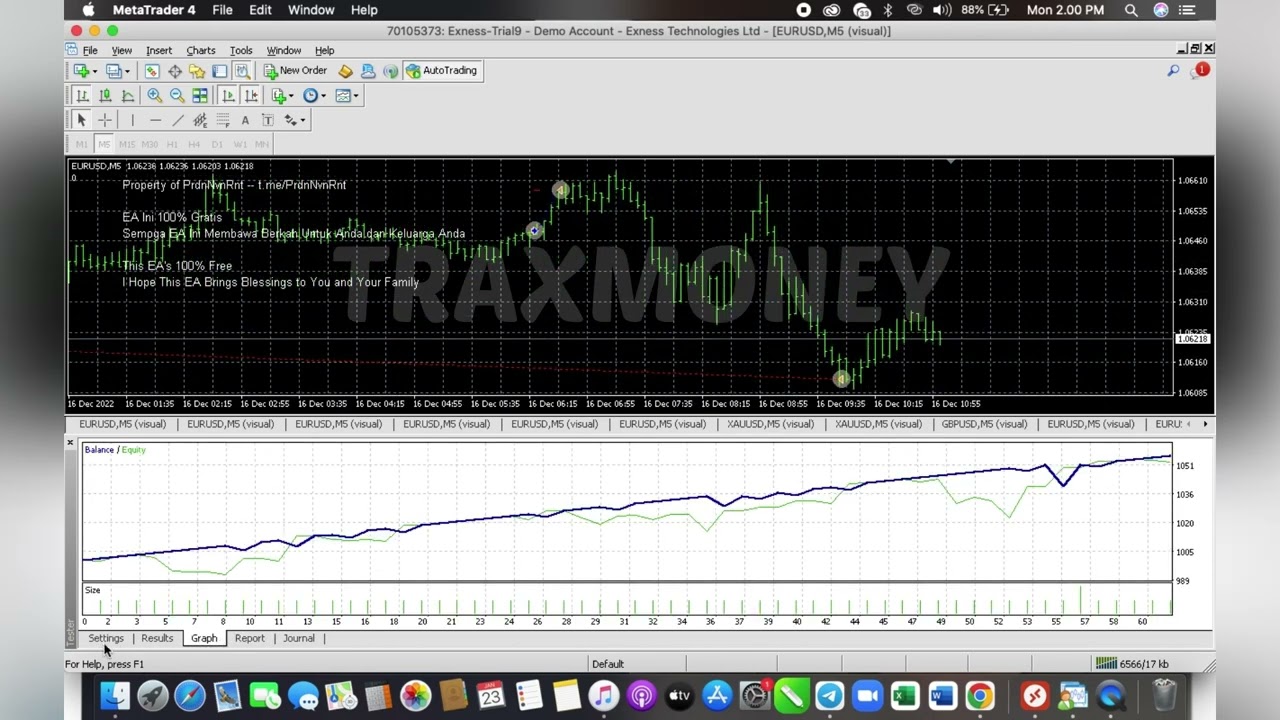This screenshot has height=720, width=1280.
Task: Switch timeframe to M1
Action: point(82,144)
